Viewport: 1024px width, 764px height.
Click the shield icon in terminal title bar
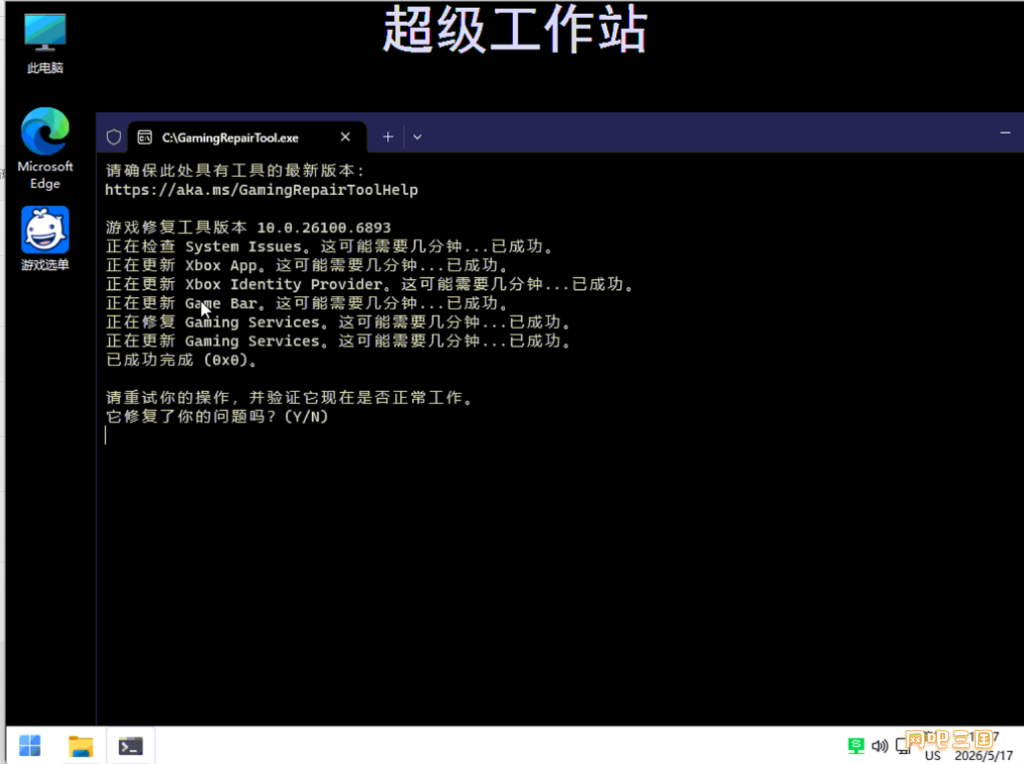(x=114, y=137)
